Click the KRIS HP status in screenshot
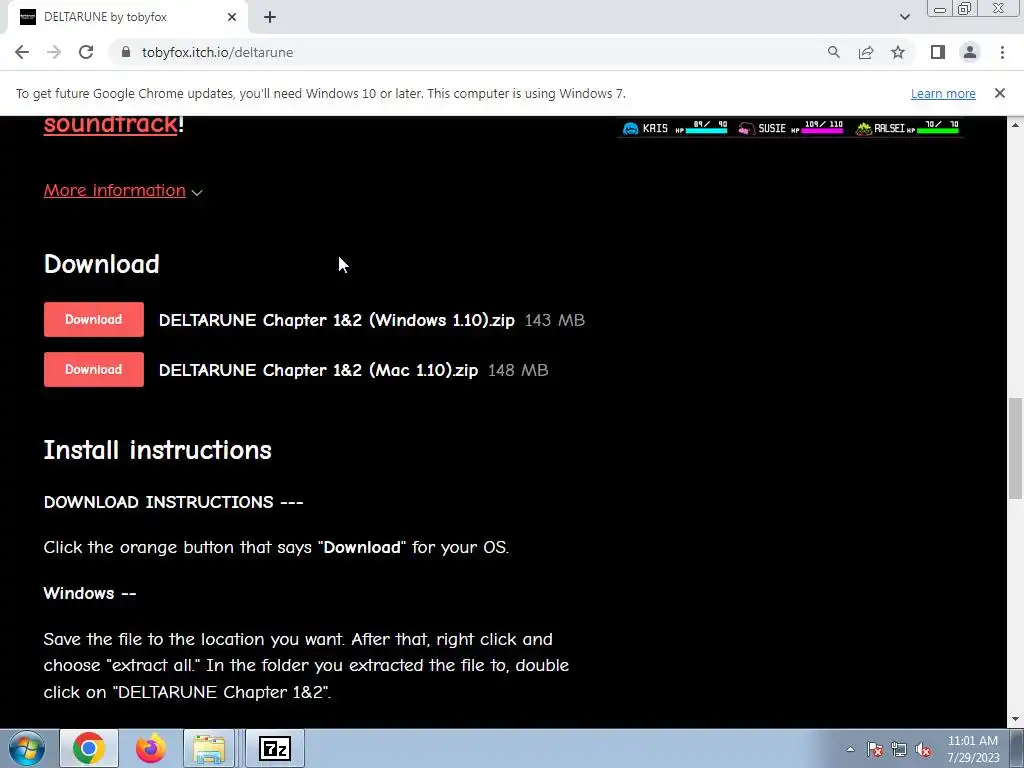 coord(675,128)
